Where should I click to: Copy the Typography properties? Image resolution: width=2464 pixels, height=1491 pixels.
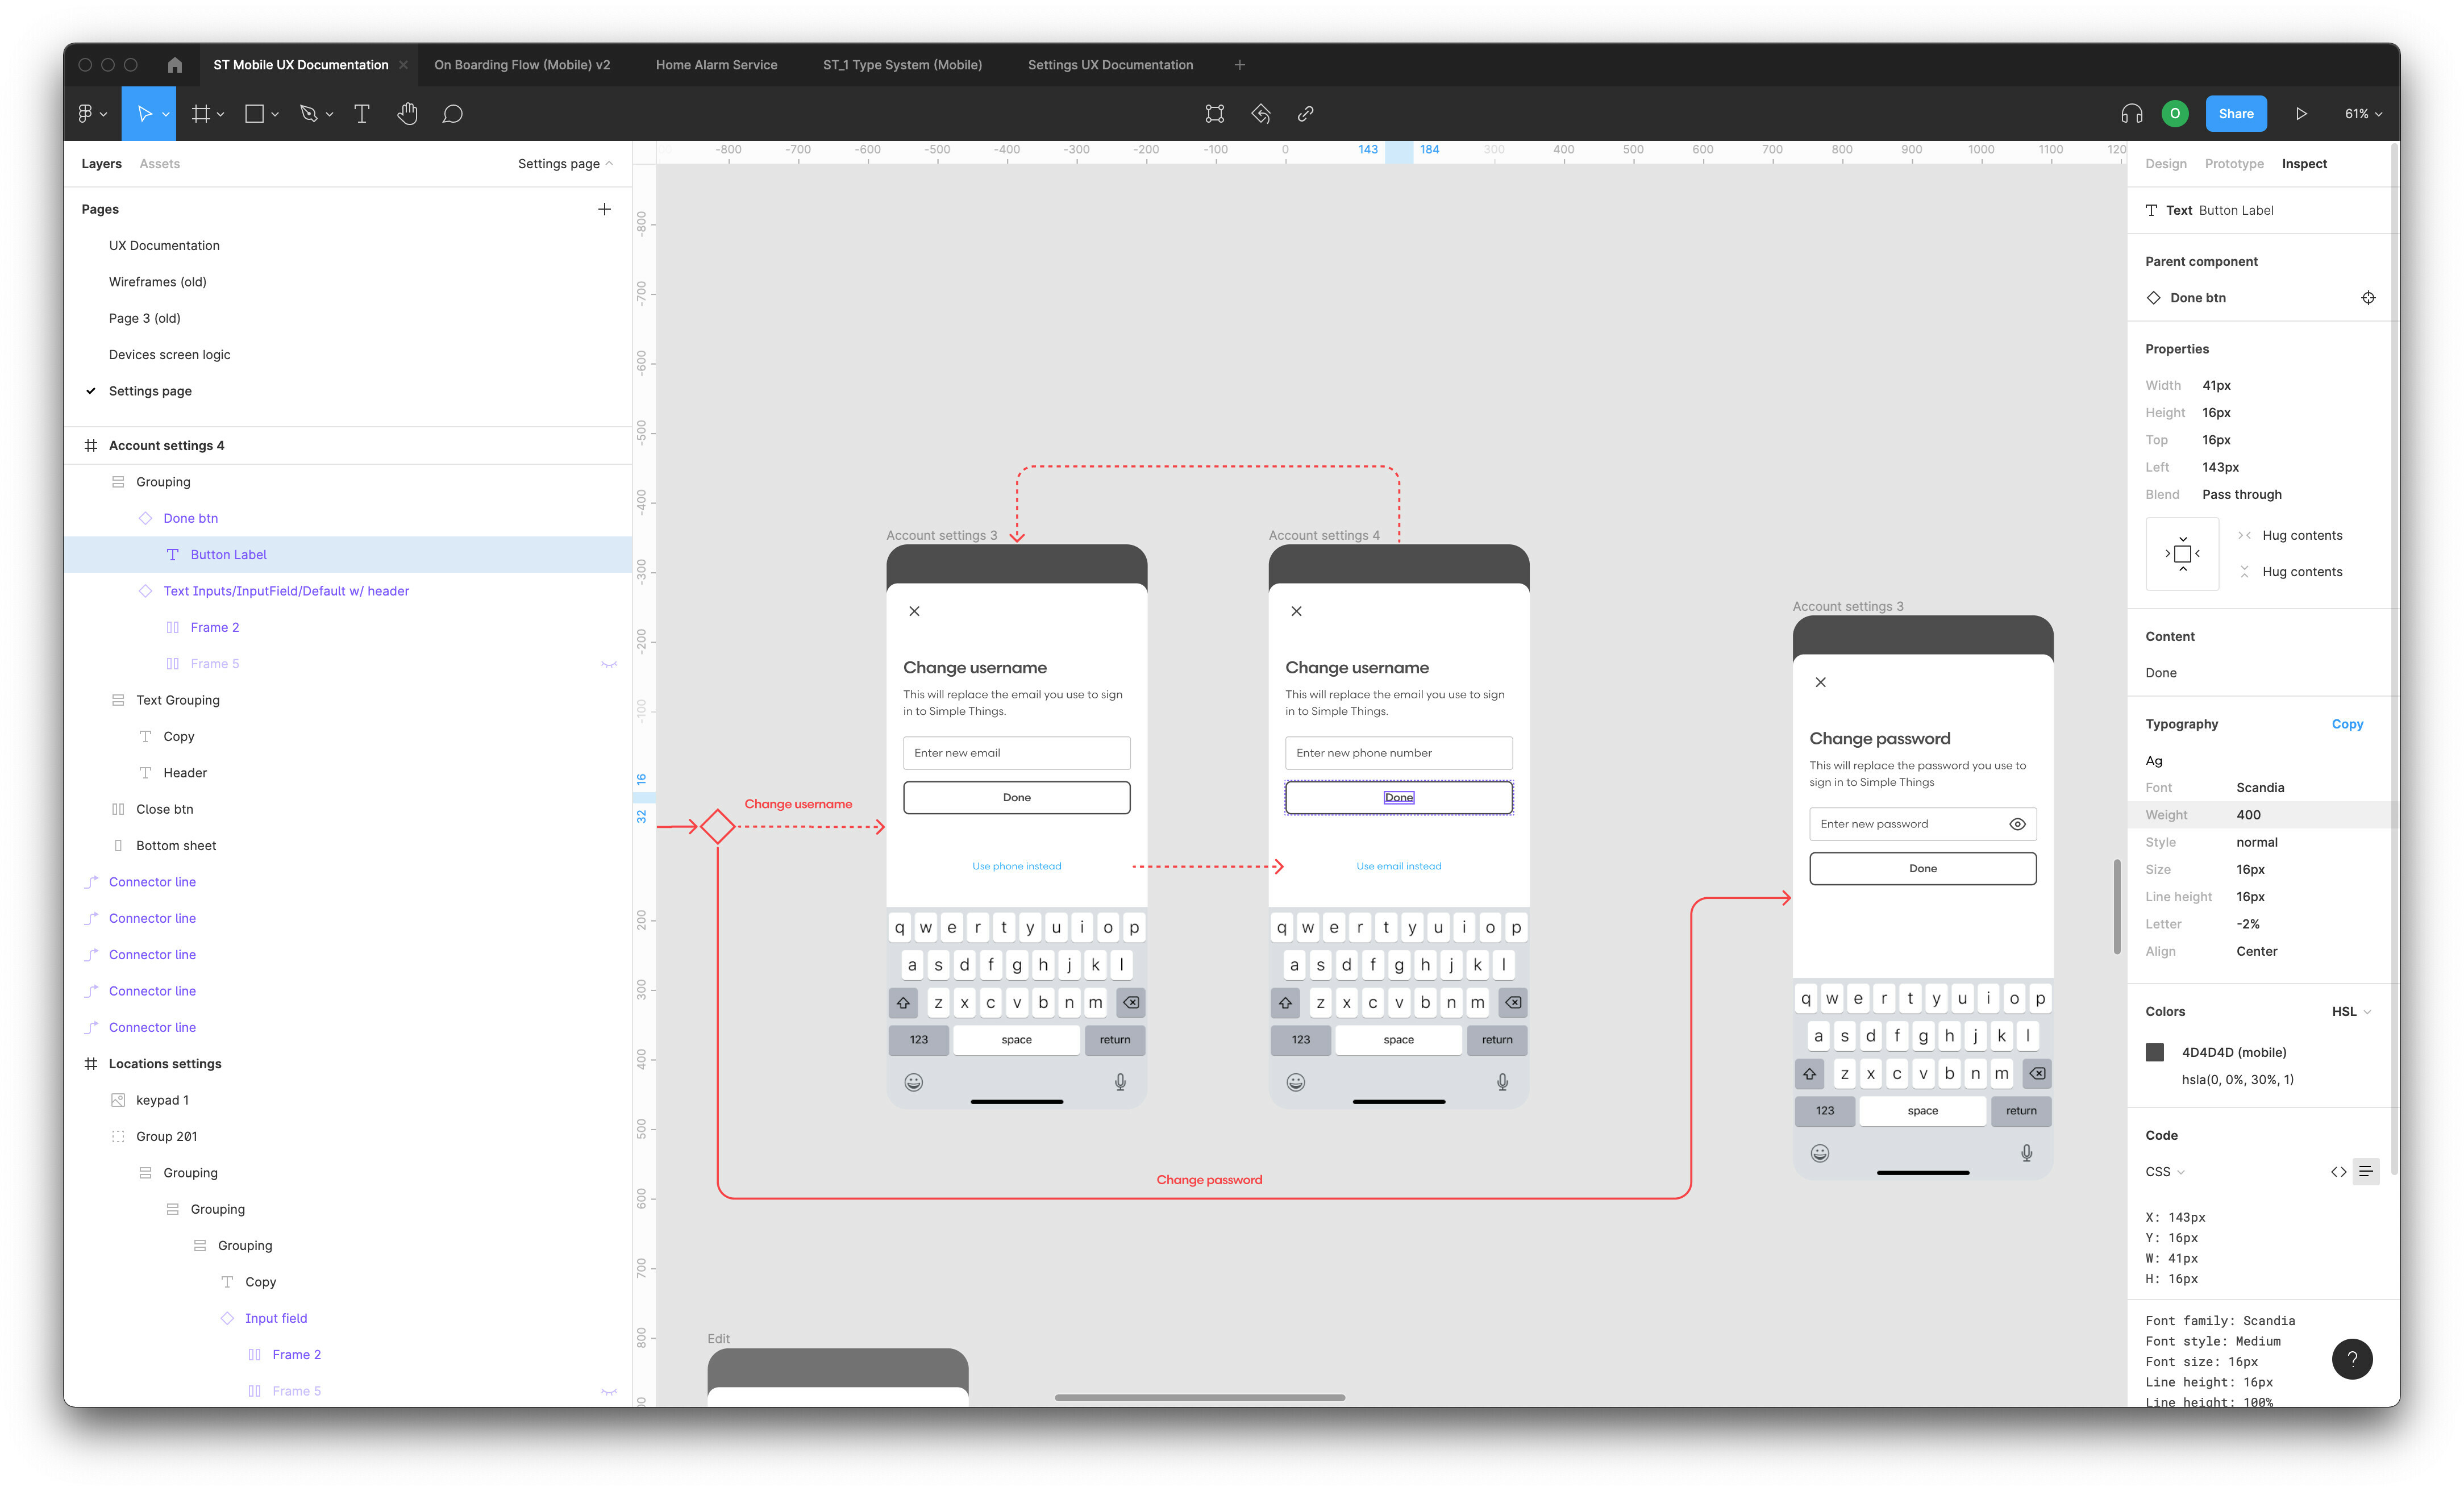2347,724
